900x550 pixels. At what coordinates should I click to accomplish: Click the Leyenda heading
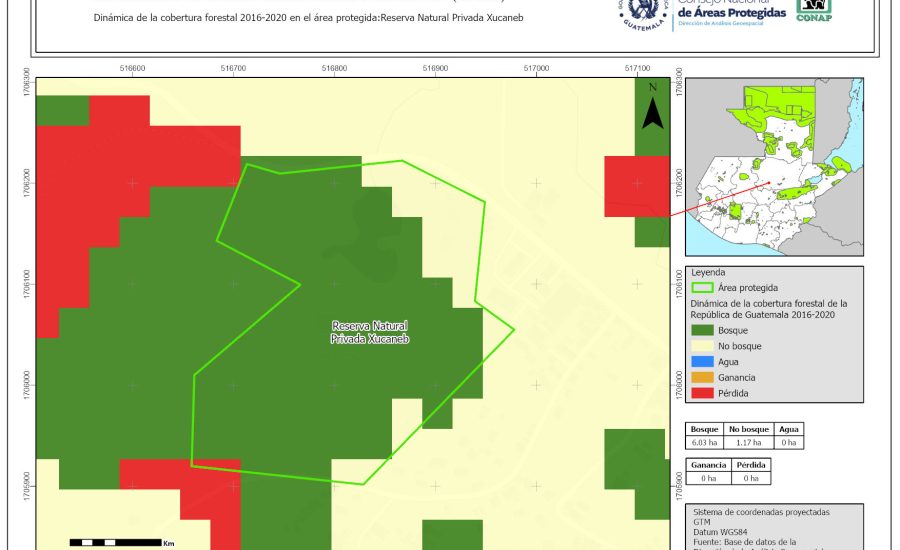point(707,272)
